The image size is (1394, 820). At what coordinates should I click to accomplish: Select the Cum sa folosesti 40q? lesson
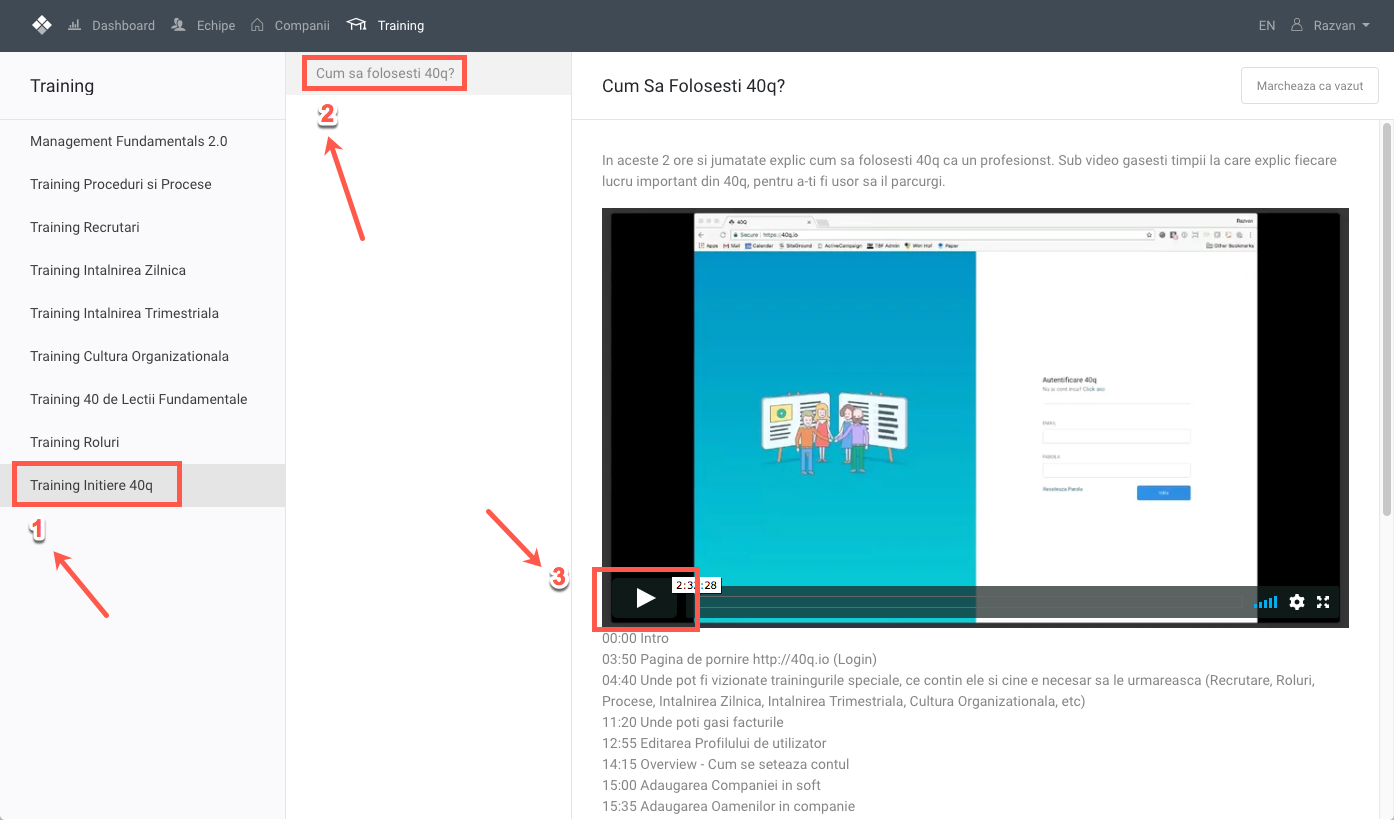(385, 73)
